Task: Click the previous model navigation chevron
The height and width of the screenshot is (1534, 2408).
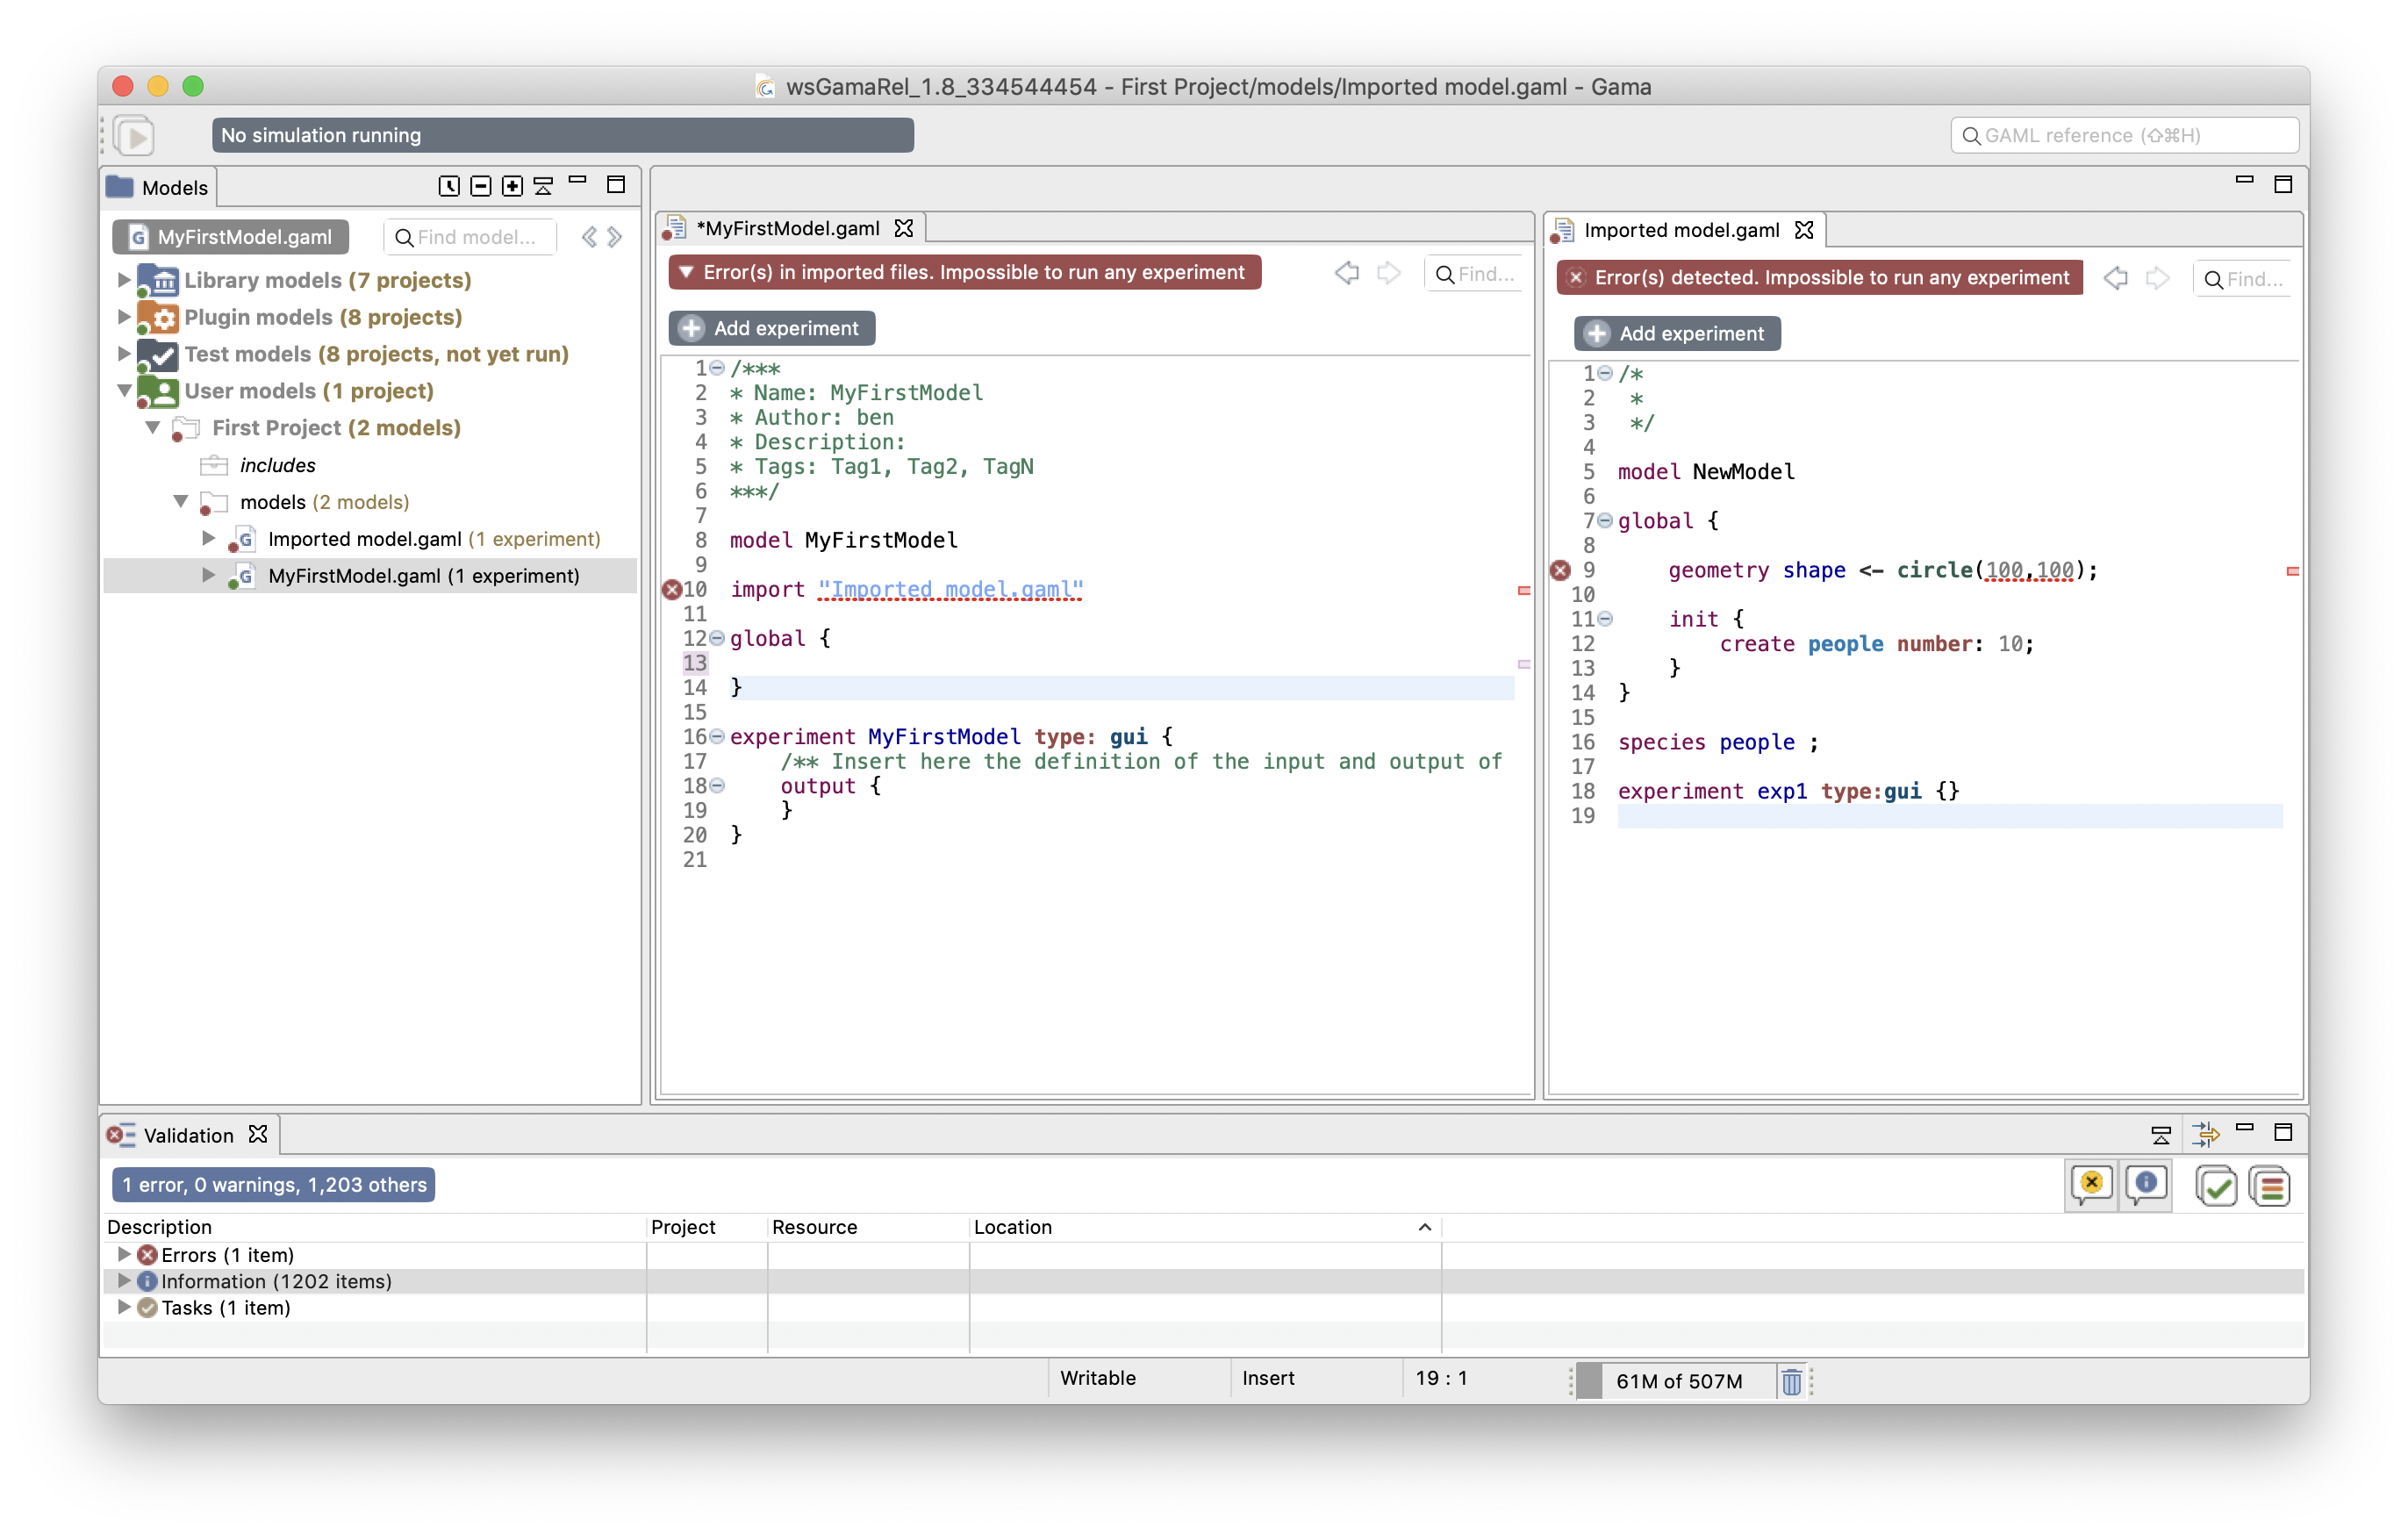Action: pyautogui.click(x=589, y=237)
